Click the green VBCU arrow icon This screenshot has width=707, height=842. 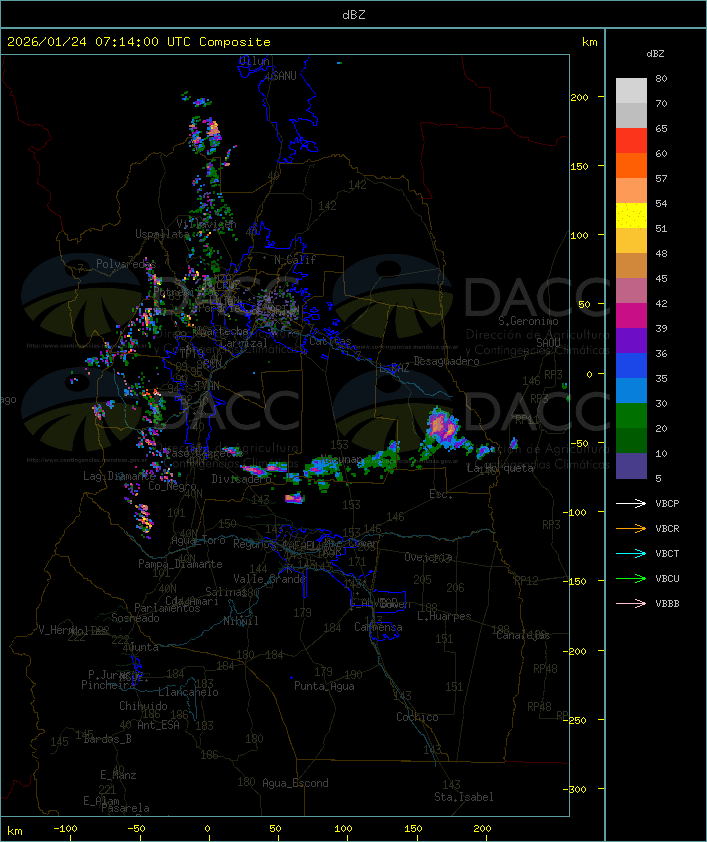(x=632, y=579)
